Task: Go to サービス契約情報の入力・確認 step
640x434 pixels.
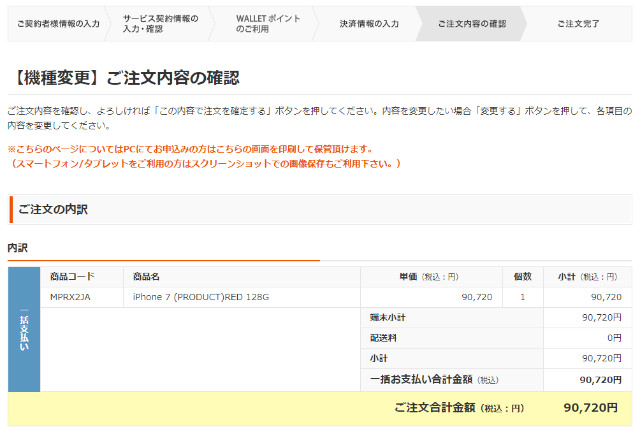Action: [x=160, y=24]
